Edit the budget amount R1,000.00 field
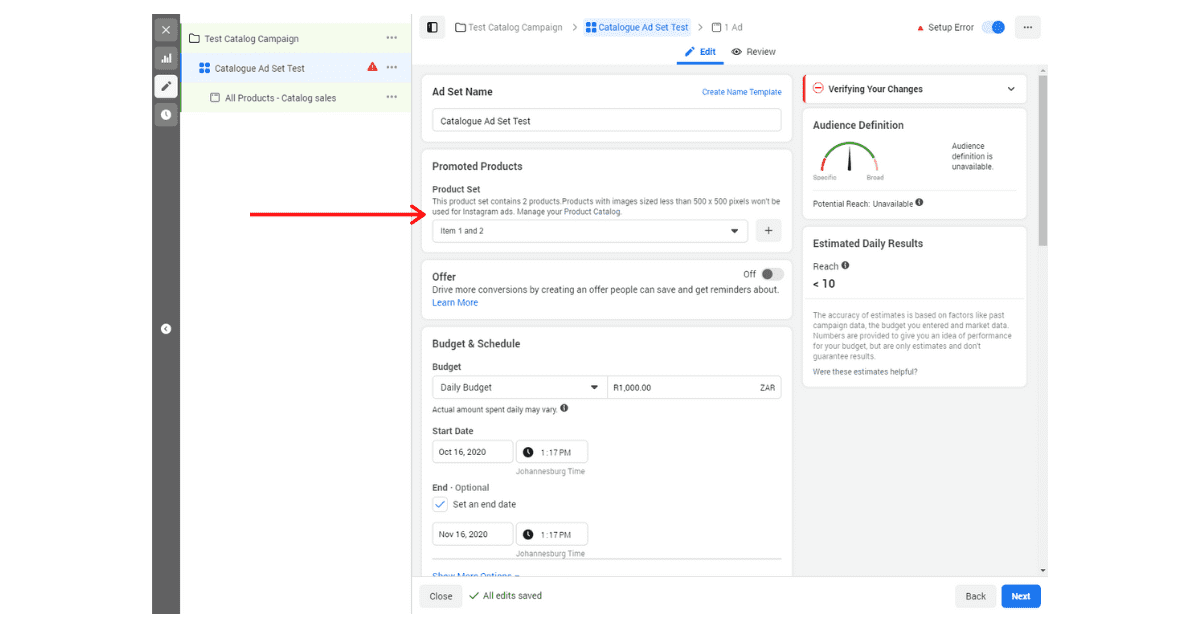The image size is (1200, 628). 694,387
